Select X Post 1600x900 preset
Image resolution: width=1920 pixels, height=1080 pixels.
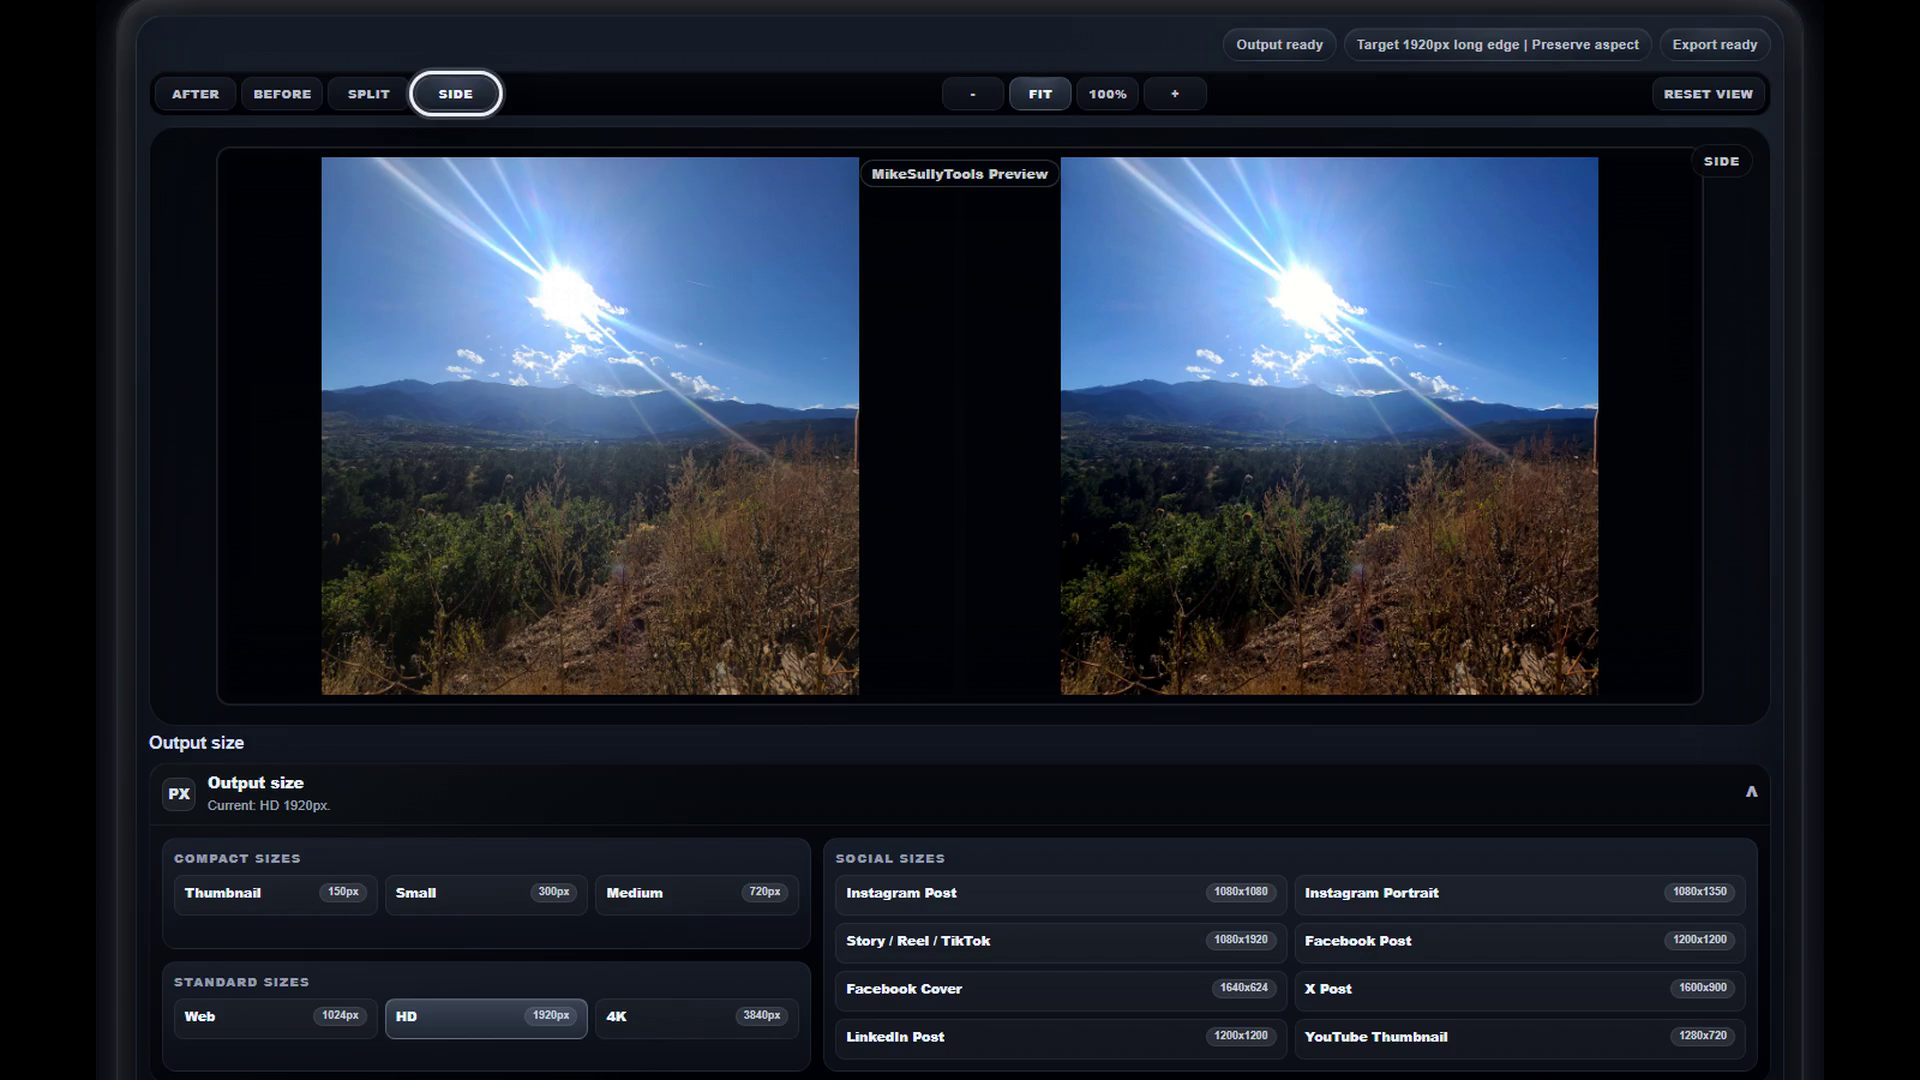click(x=1519, y=989)
